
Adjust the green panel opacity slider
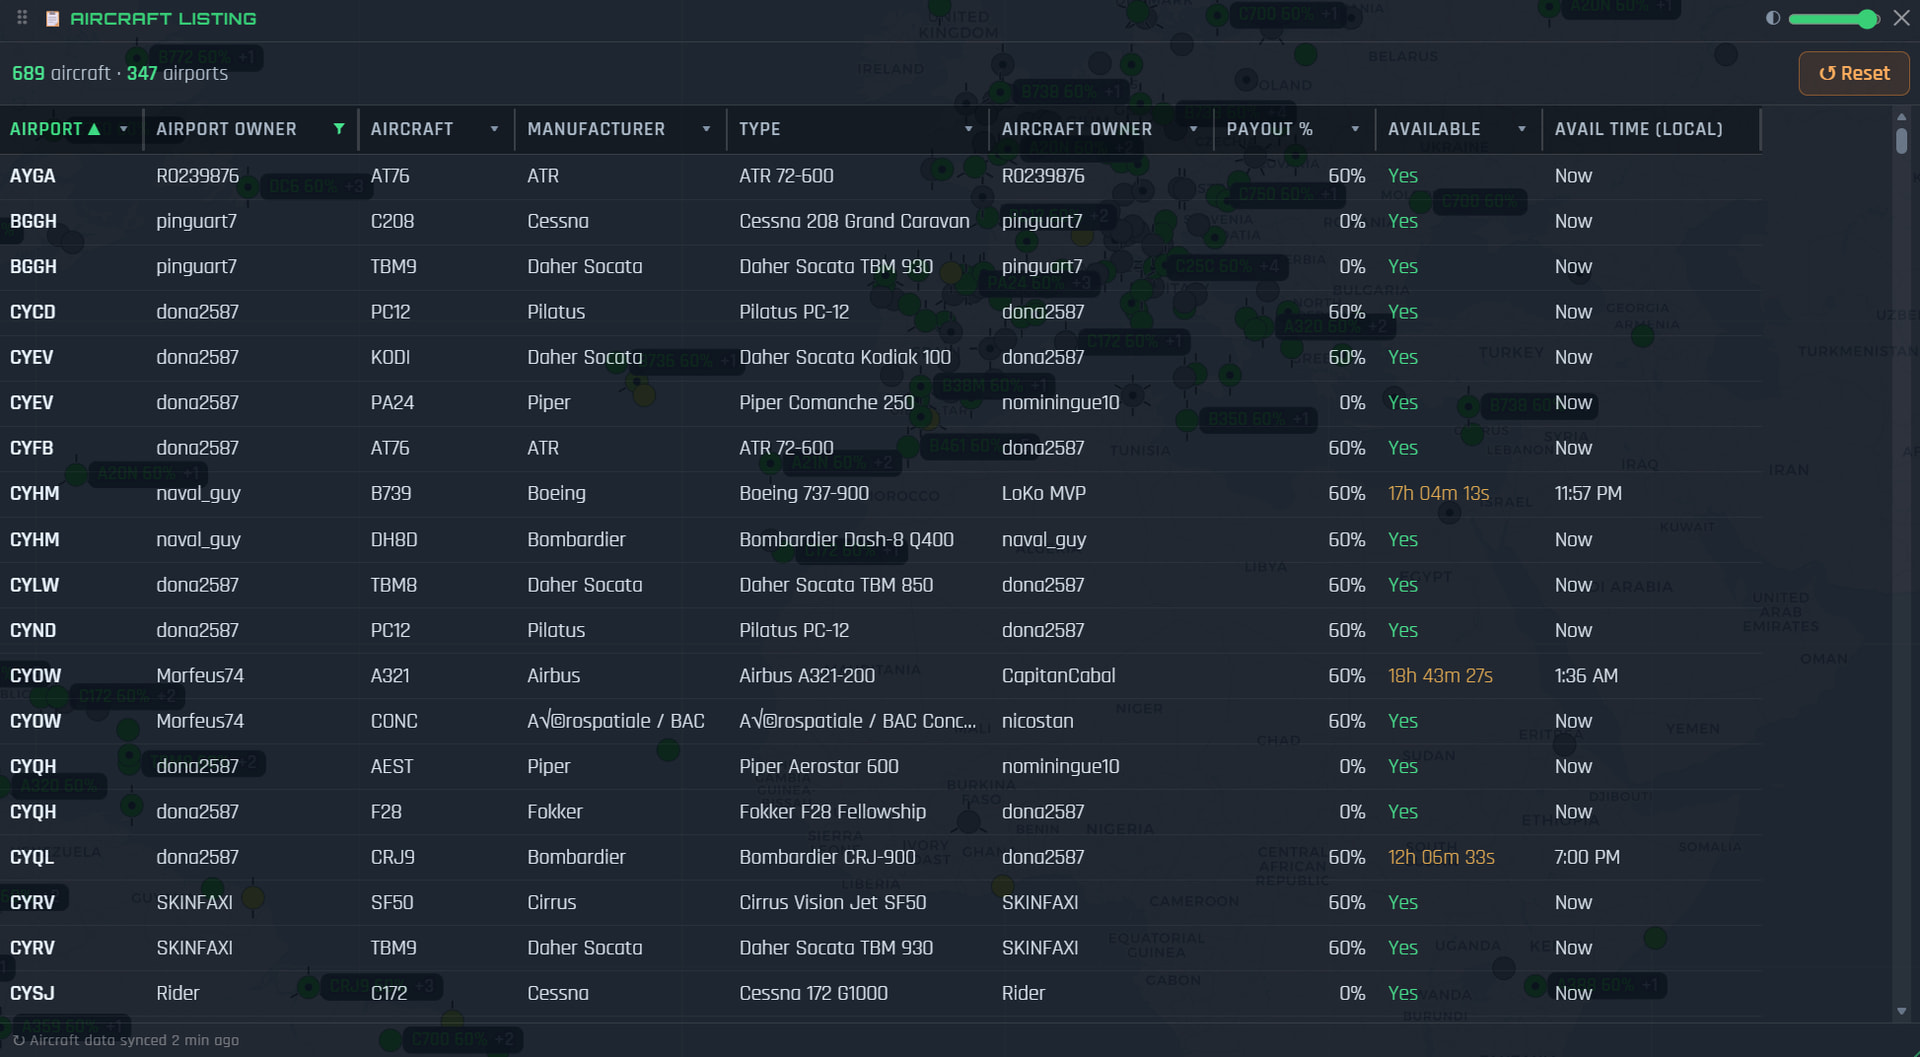(1833, 19)
